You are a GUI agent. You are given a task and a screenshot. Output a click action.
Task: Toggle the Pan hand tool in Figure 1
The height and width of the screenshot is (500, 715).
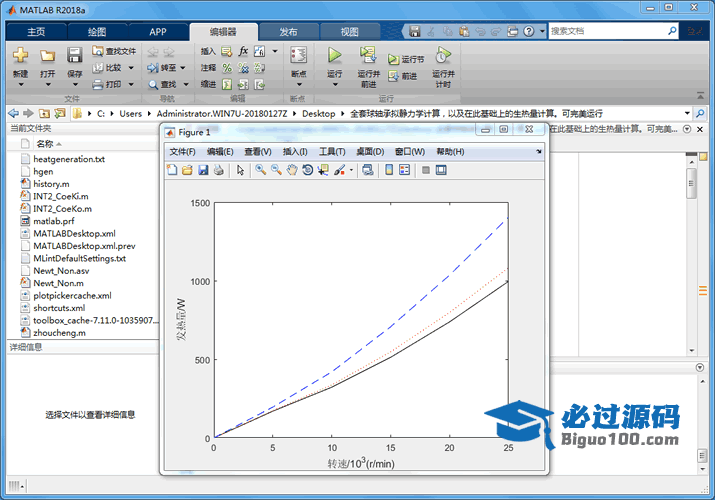292,170
